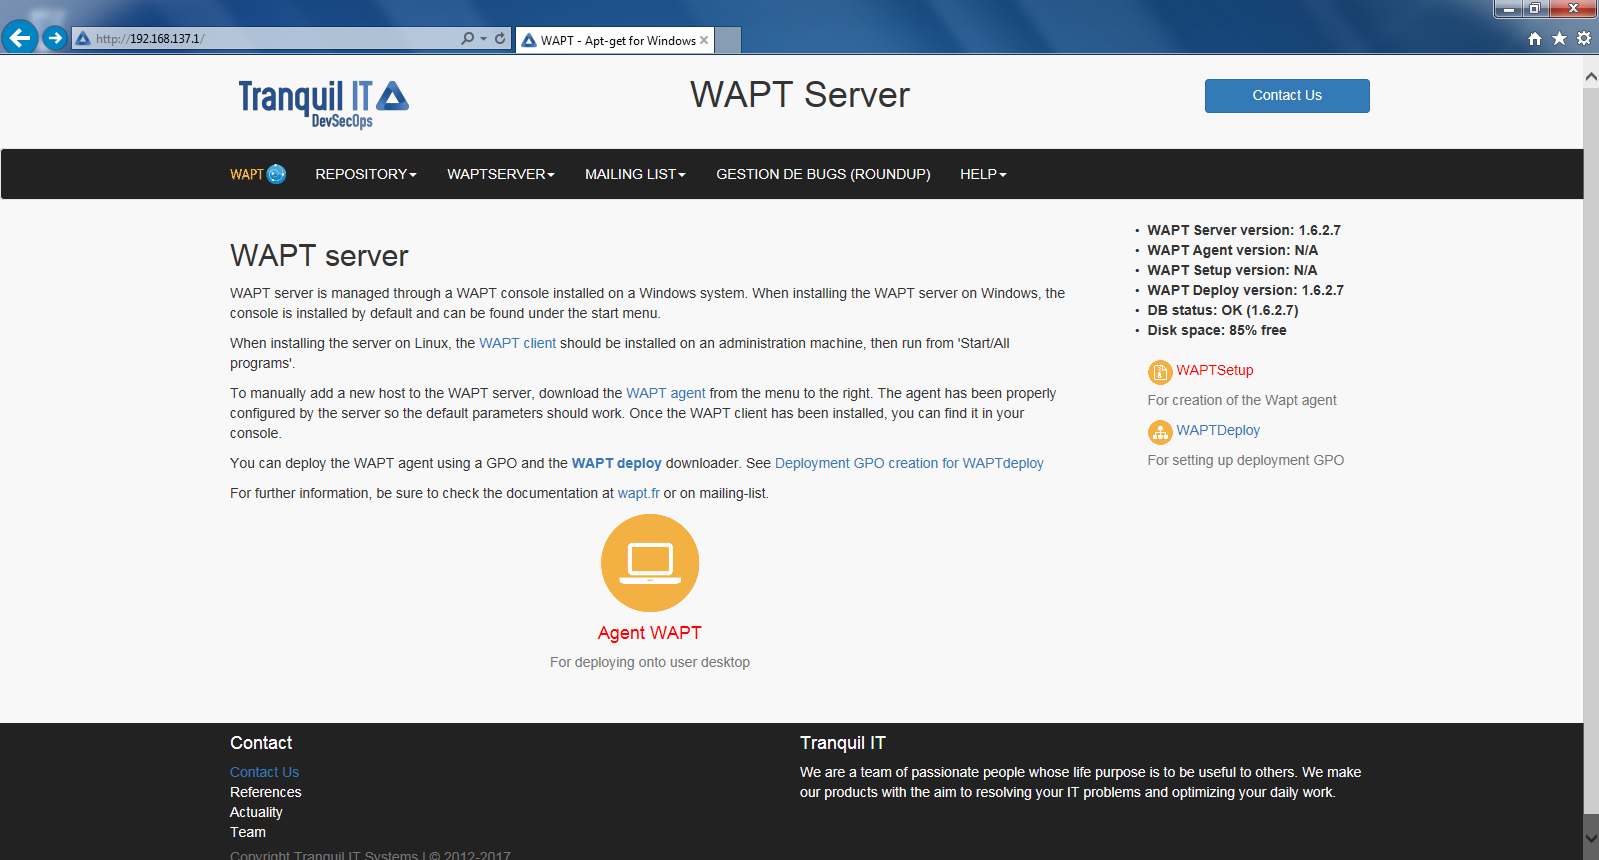1599x860 pixels.
Task: Open the footer Team link
Action: click(x=248, y=832)
